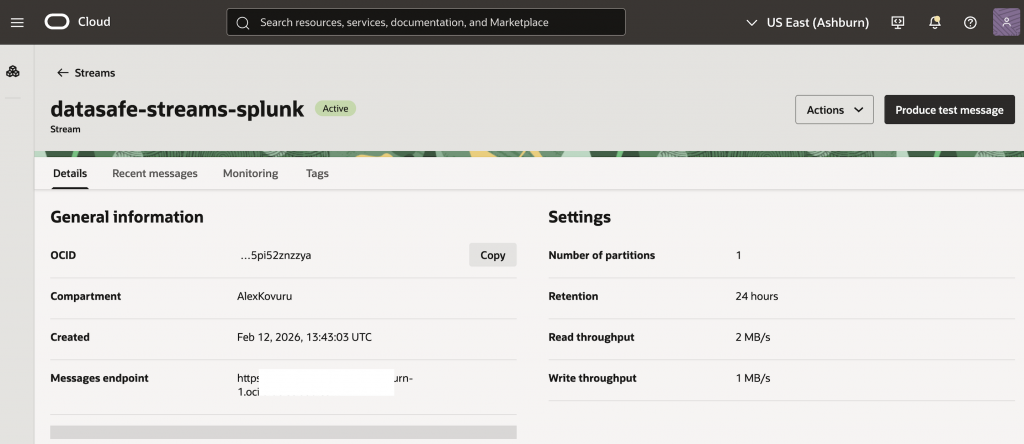
Task: Focus the resources and services search field
Action: (430, 22)
